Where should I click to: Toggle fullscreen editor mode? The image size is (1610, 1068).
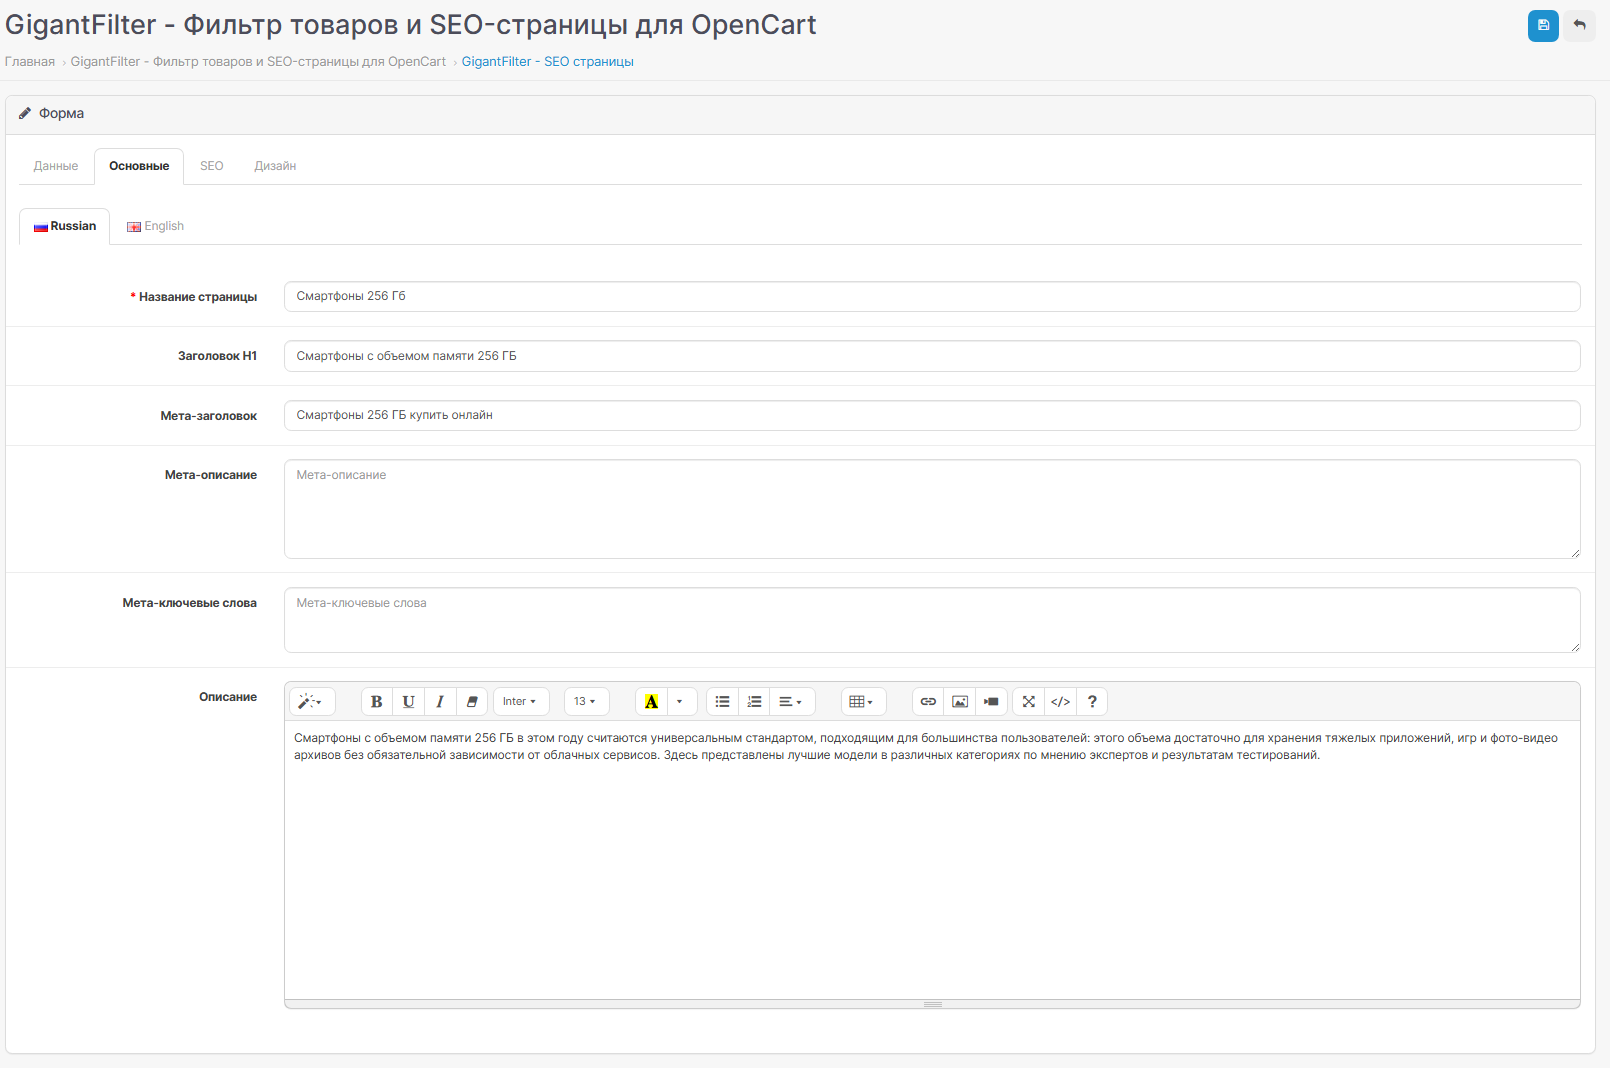click(1029, 702)
